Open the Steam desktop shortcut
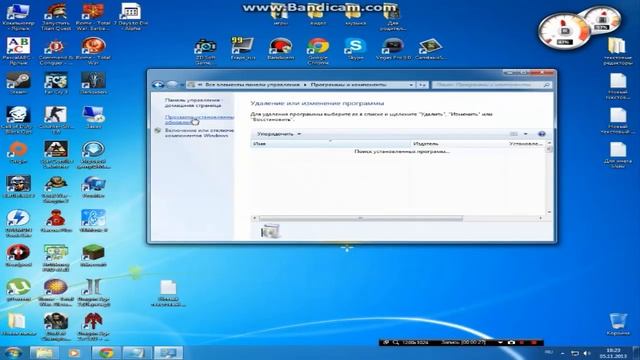 18,83
